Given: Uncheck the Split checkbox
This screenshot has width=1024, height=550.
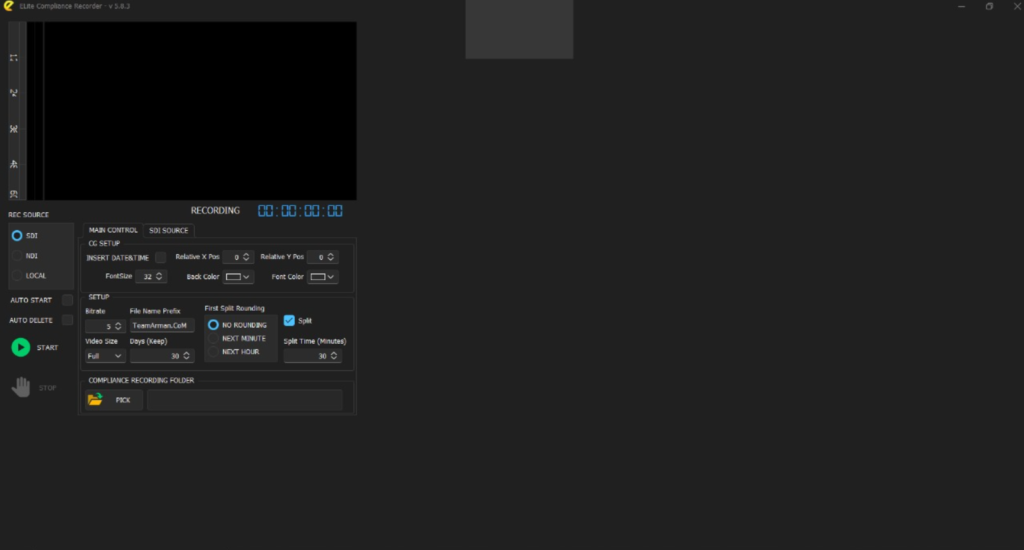Looking at the screenshot, I should [289, 321].
